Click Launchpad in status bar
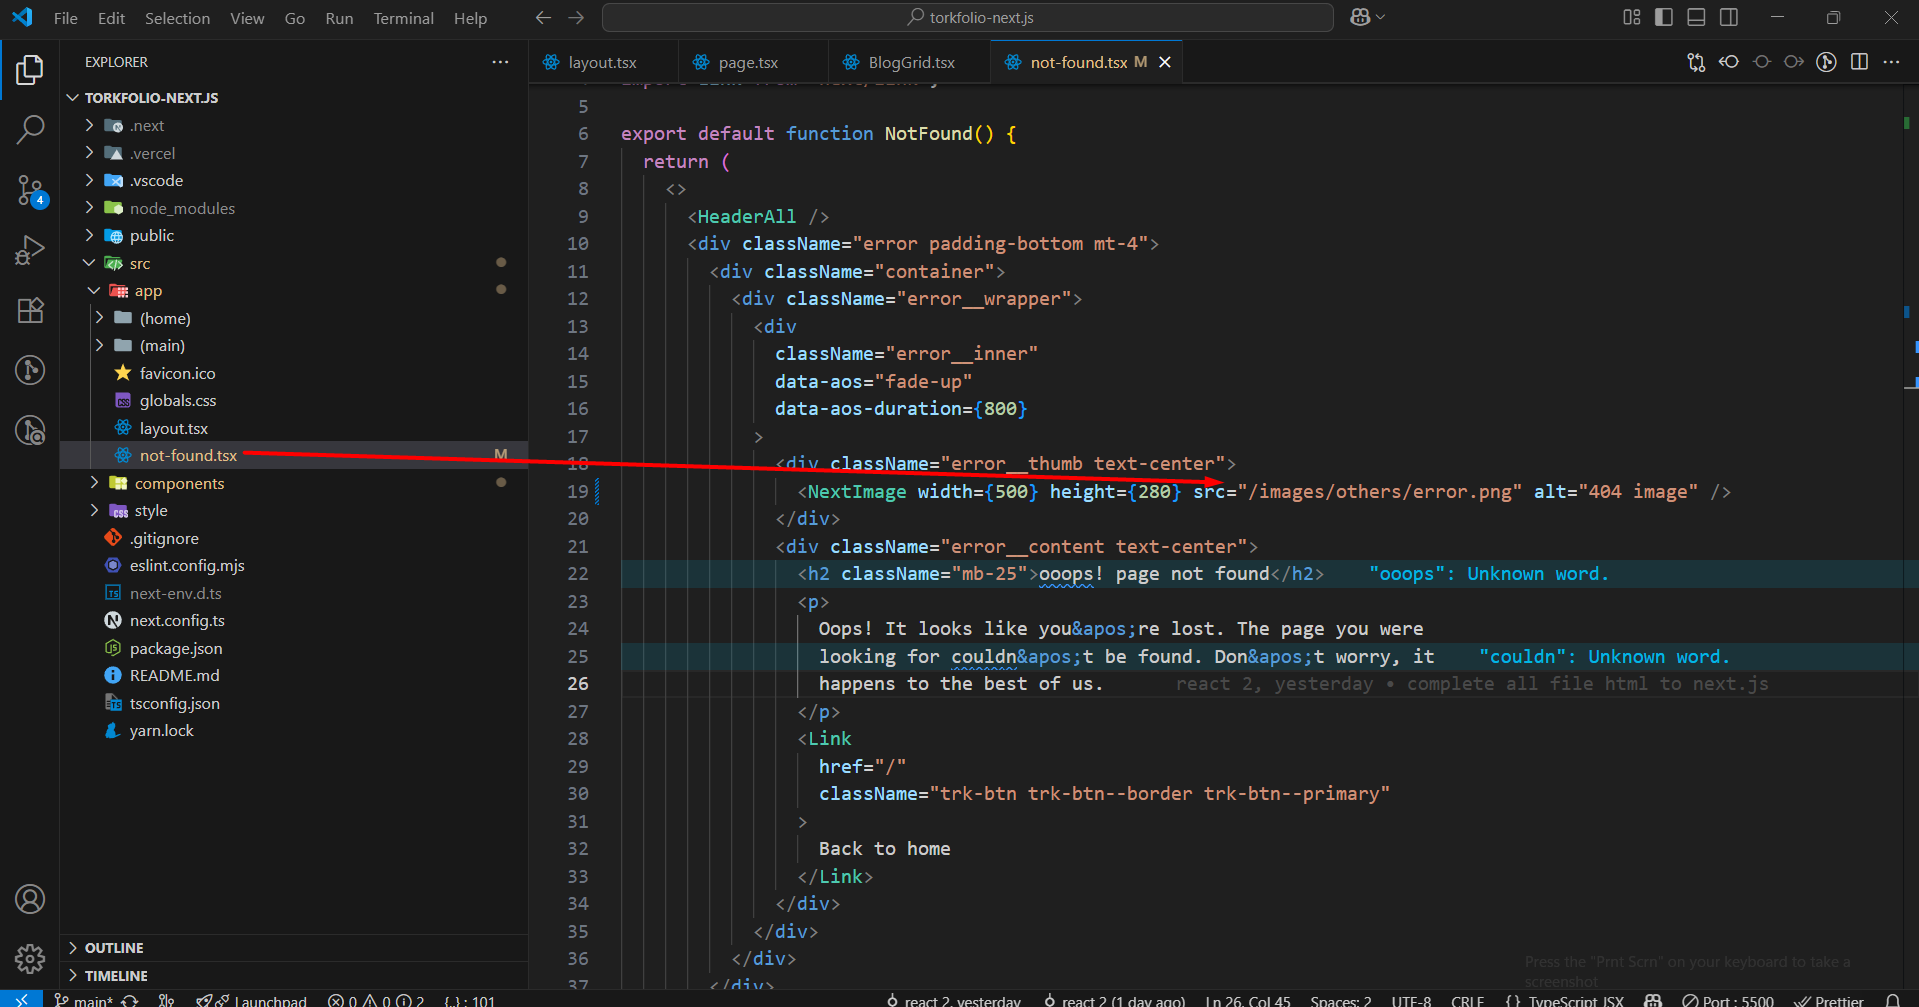 [x=252, y=1000]
